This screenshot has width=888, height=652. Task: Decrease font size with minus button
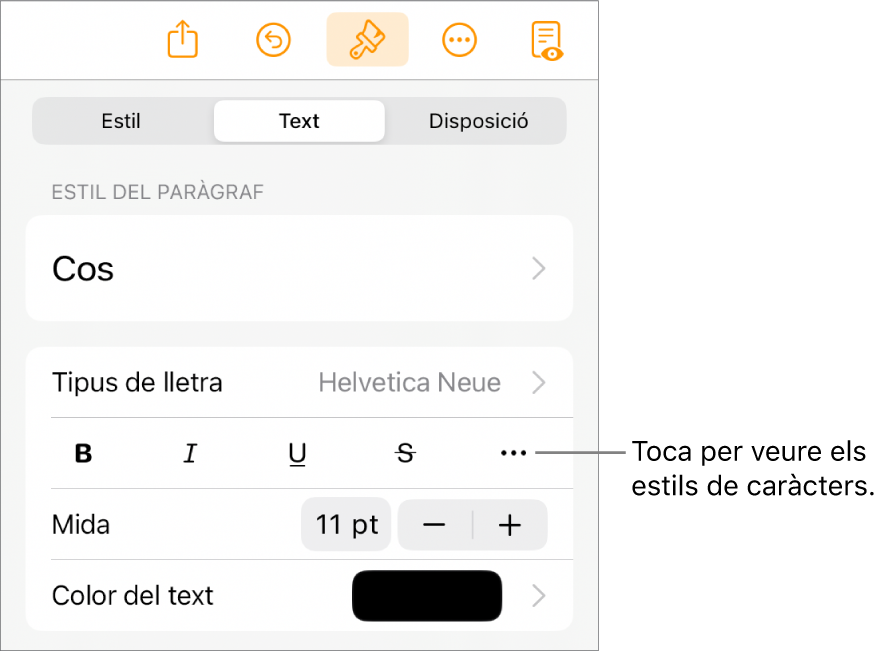tap(434, 525)
